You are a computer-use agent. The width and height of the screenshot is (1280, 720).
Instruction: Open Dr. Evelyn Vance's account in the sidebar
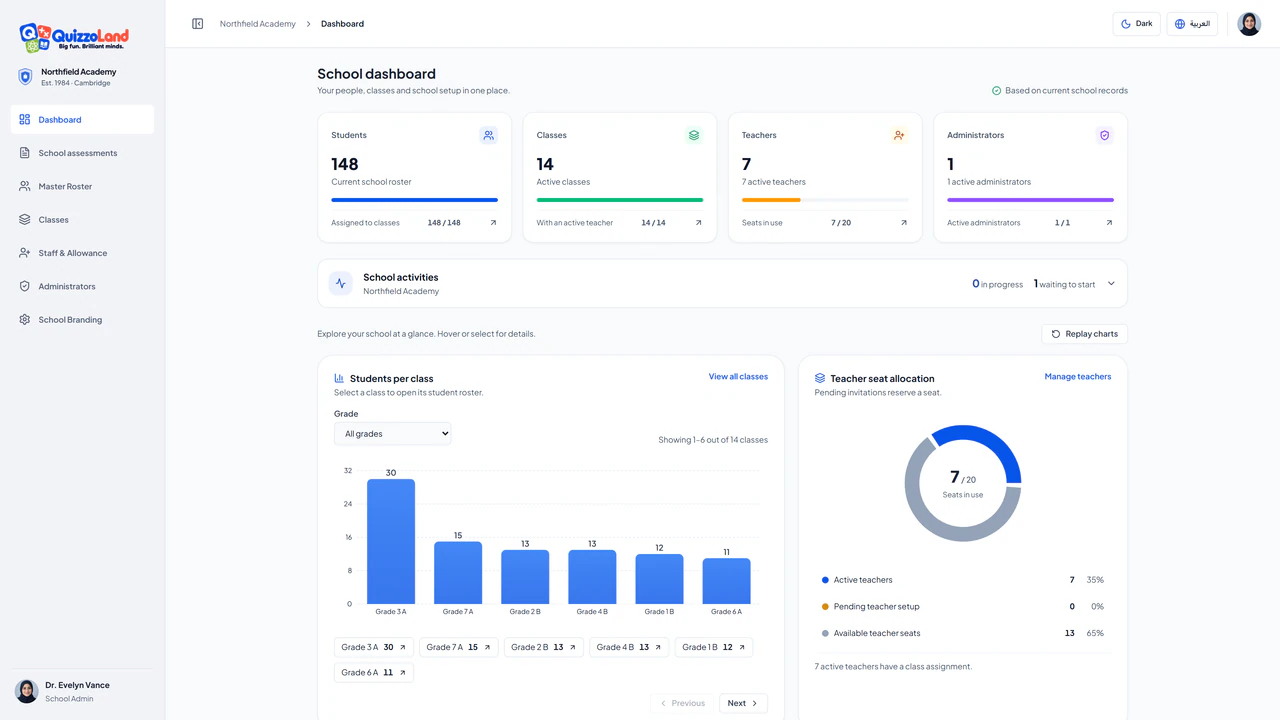82,691
